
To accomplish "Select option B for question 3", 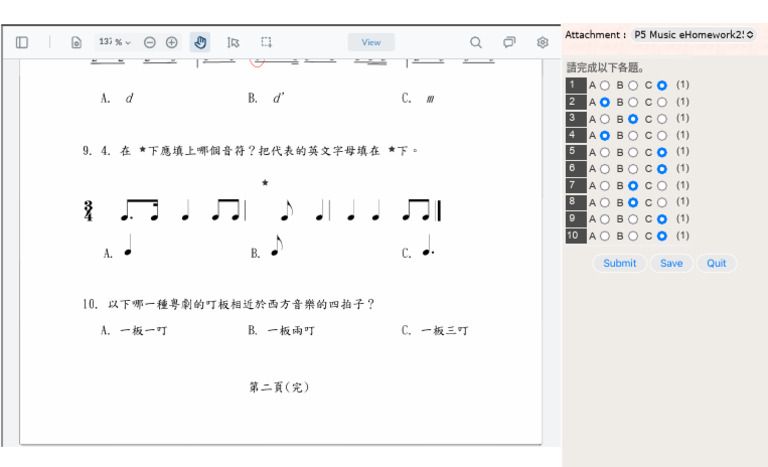I will (x=633, y=119).
